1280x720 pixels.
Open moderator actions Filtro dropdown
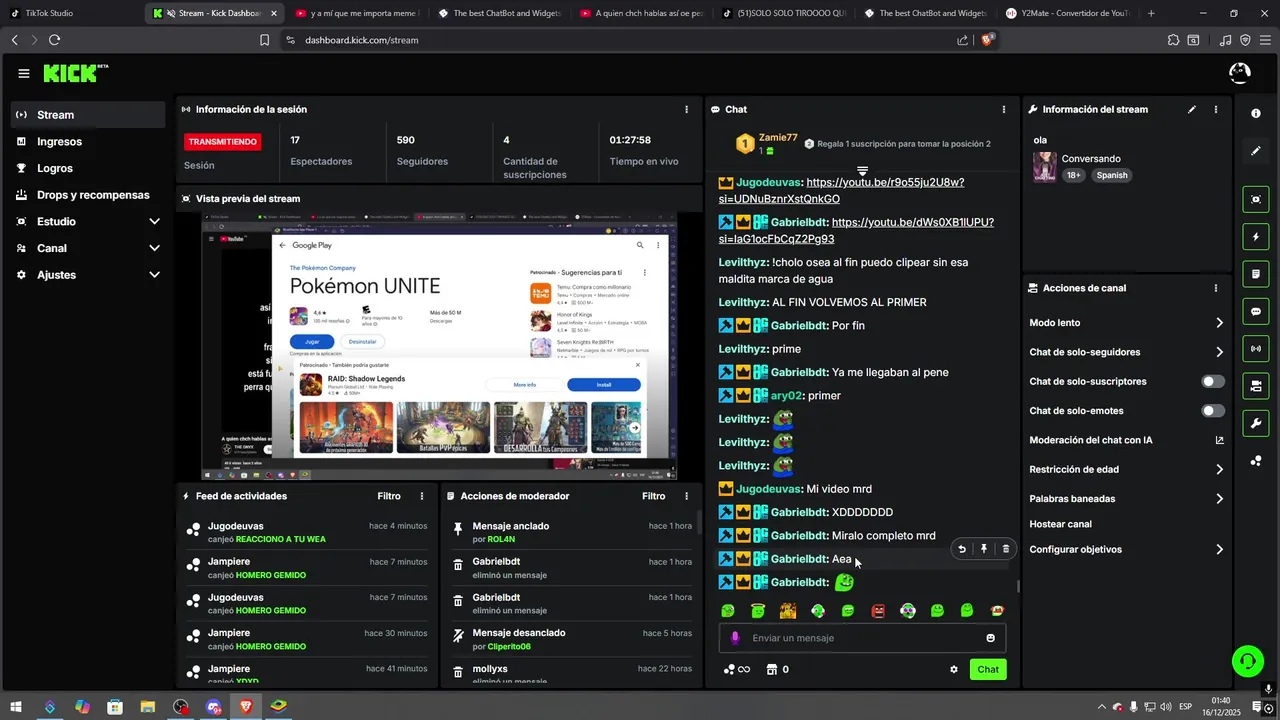[x=653, y=496]
